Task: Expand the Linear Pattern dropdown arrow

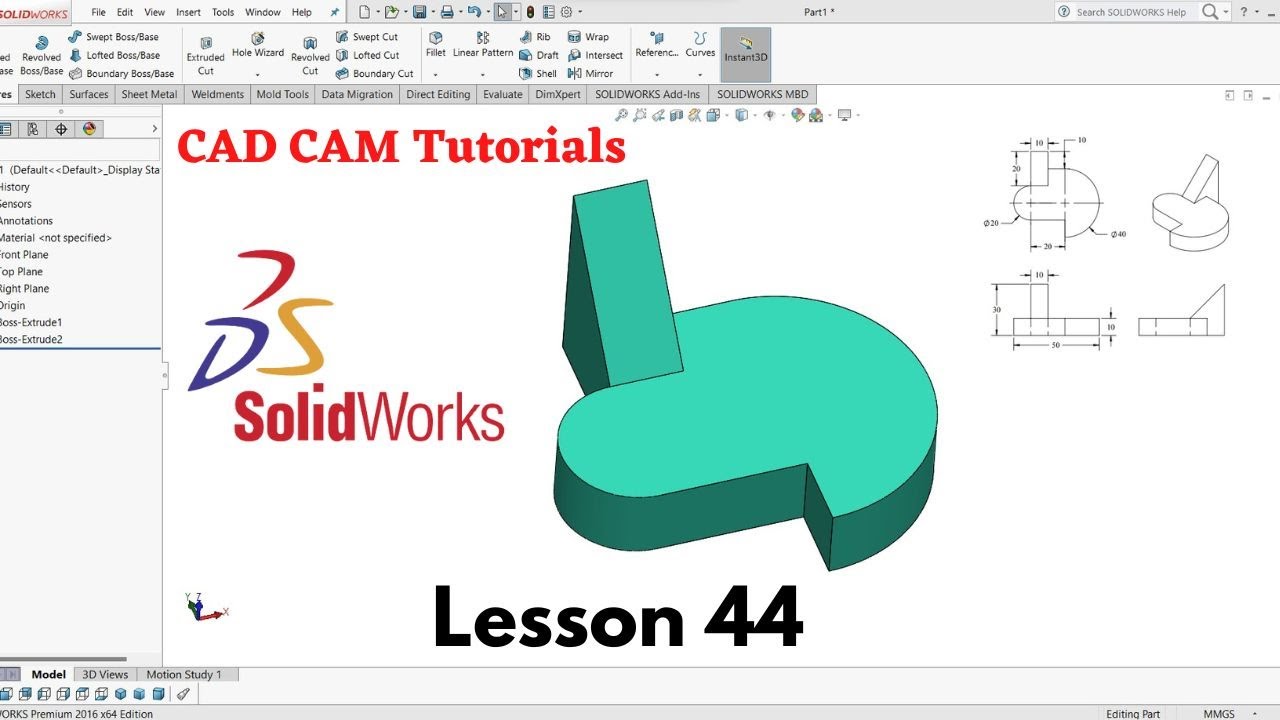Action: click(x=483, y=75)
